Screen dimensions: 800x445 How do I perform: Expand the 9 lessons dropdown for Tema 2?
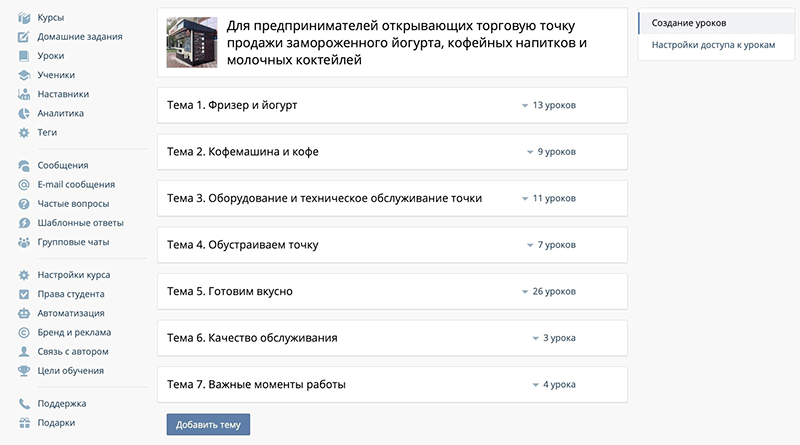(530, 152)
